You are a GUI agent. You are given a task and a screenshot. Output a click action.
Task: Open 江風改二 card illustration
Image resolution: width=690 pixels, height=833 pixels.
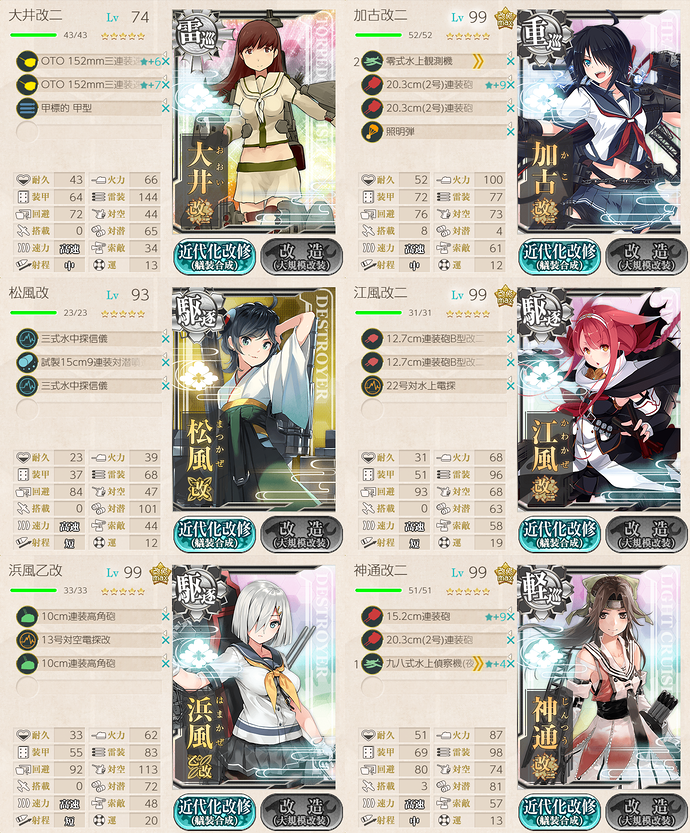[599, 400]
